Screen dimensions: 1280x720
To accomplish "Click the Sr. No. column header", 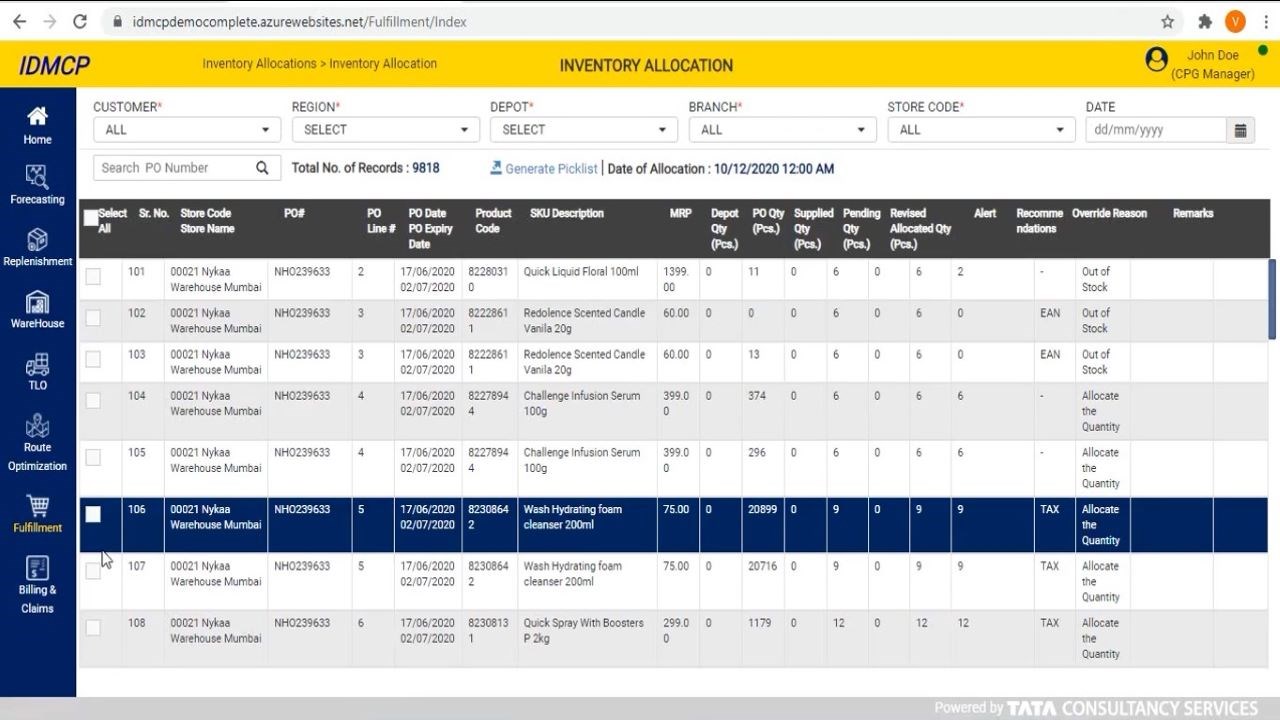I will click(x=154, y=213).
